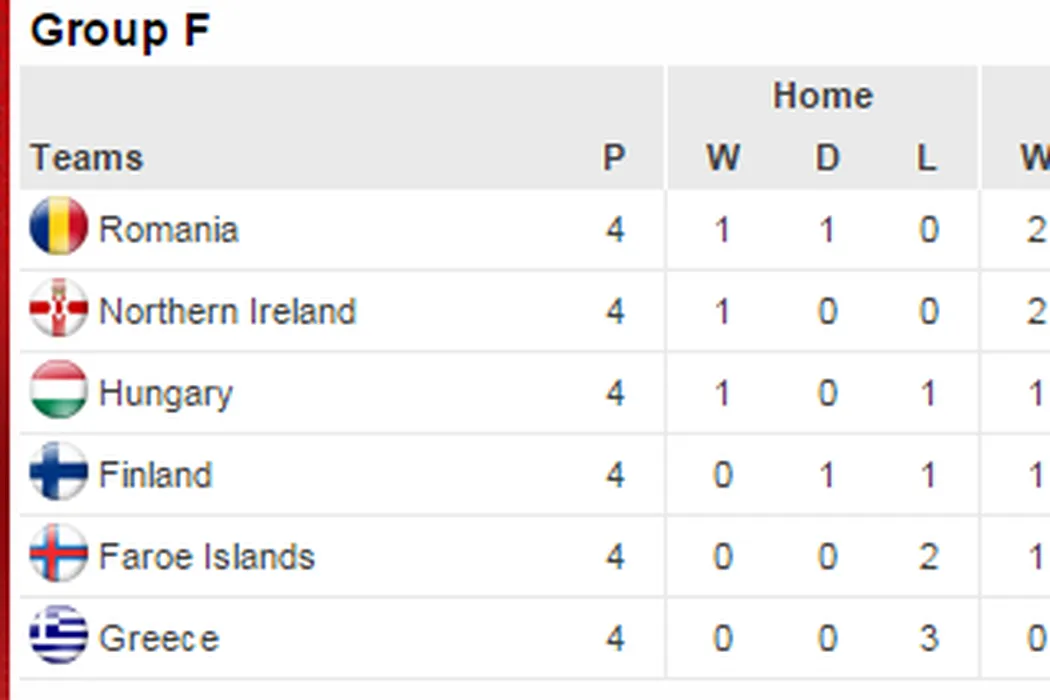Click the Home L column header
This screenshot has width=1050, height=700.
[x=928, y=158]
